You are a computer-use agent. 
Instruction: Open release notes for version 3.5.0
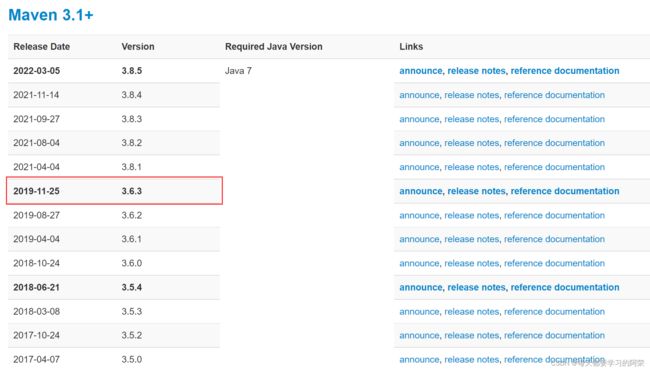[472, 360]
